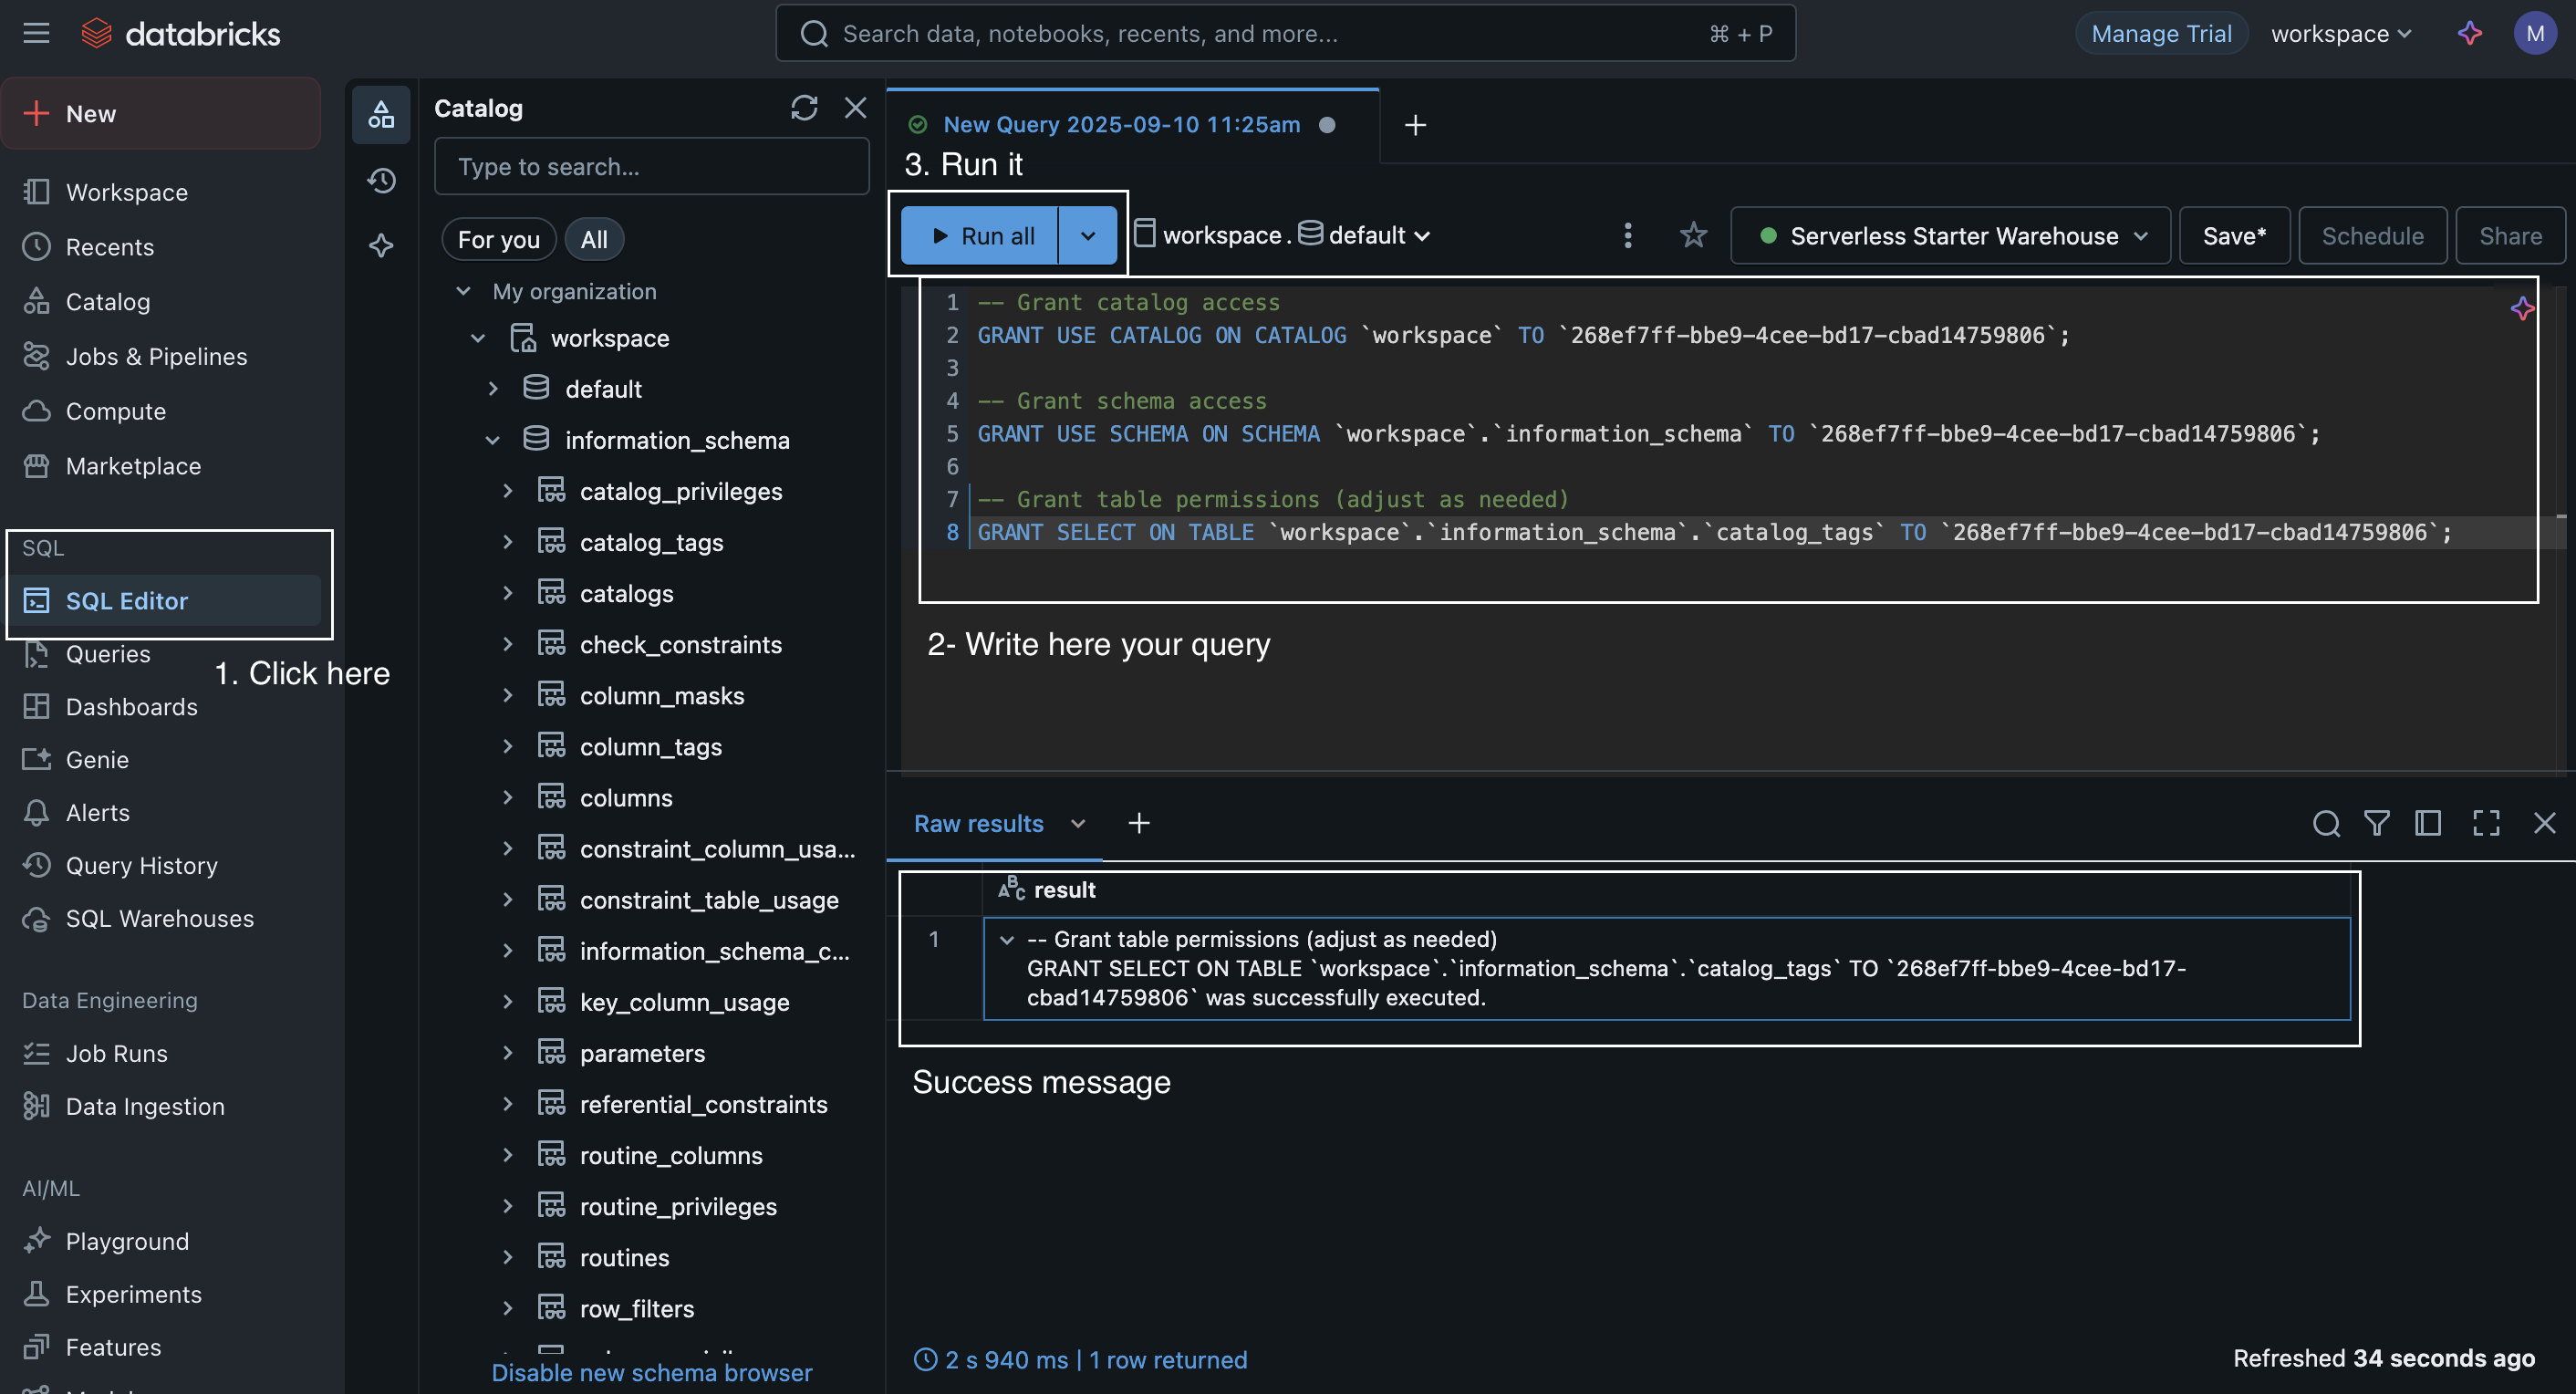The image size is (2576, 1394).
Task: Select the All filter
Action: click(594, 239)
